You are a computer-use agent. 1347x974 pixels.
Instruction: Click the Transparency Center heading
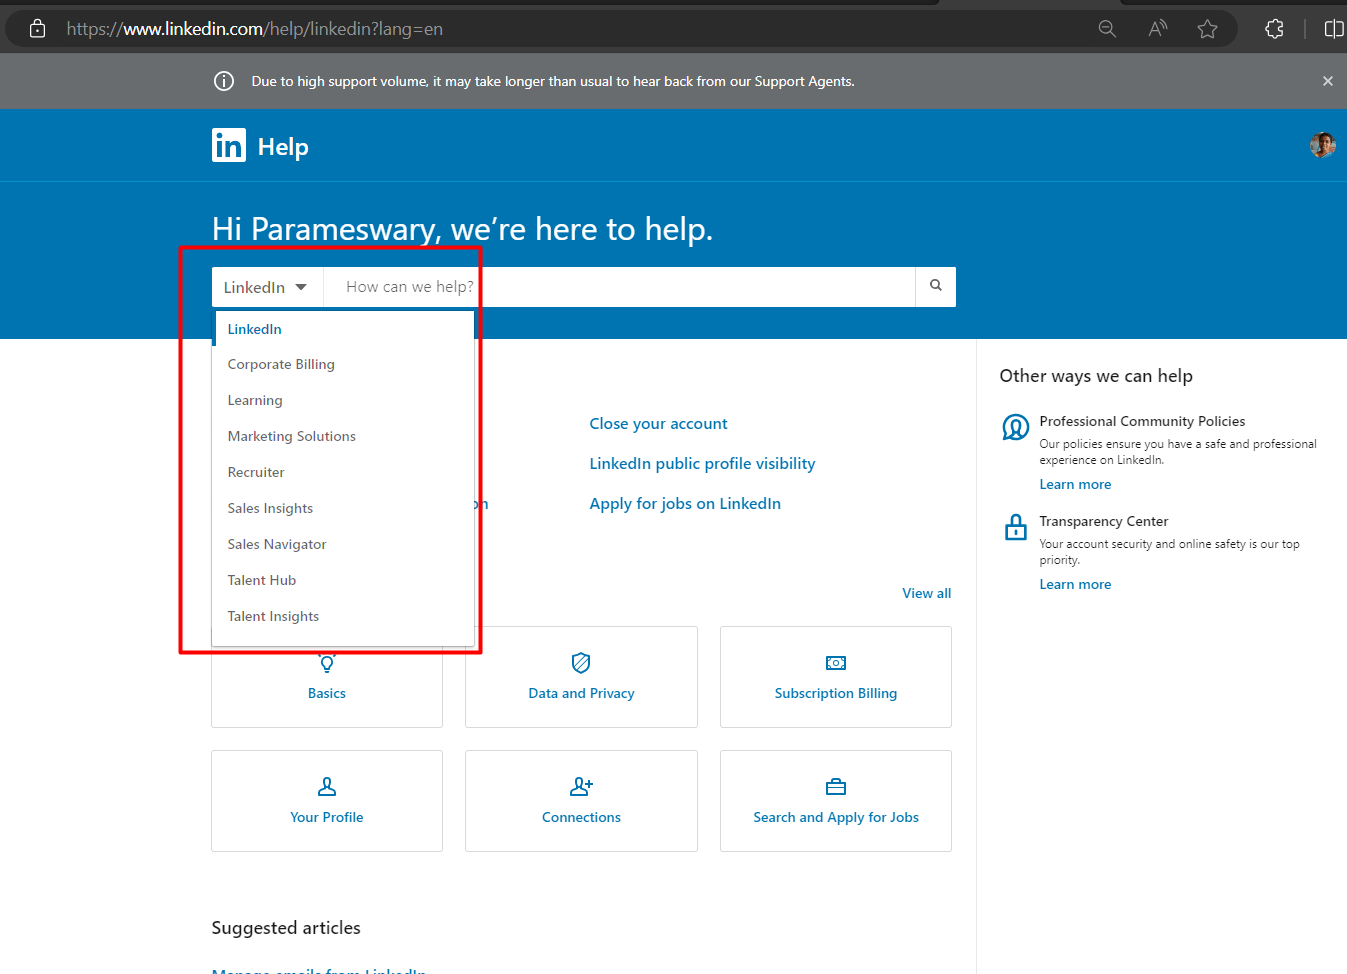(x=1104, y=521)
